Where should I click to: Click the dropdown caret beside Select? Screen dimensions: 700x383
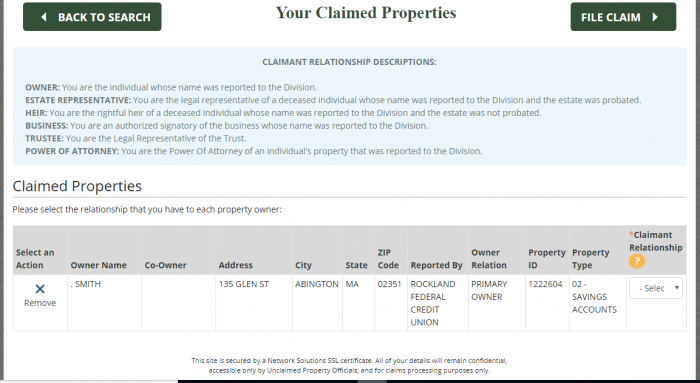tap(677, 288)
